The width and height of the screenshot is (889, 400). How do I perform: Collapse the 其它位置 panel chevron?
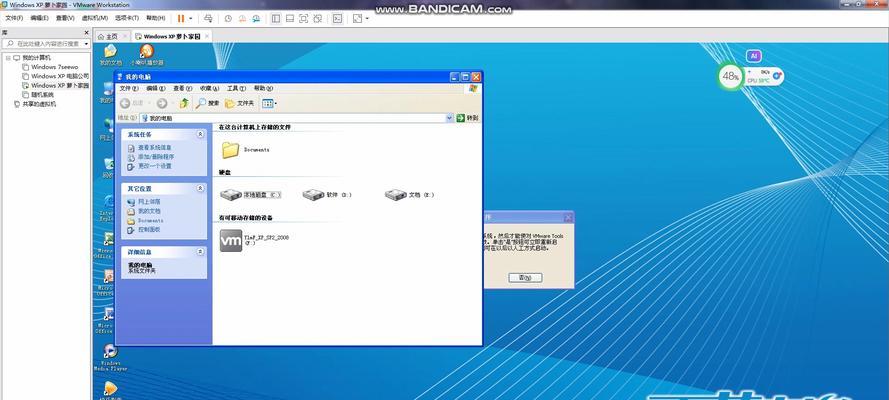pos(200,188)
